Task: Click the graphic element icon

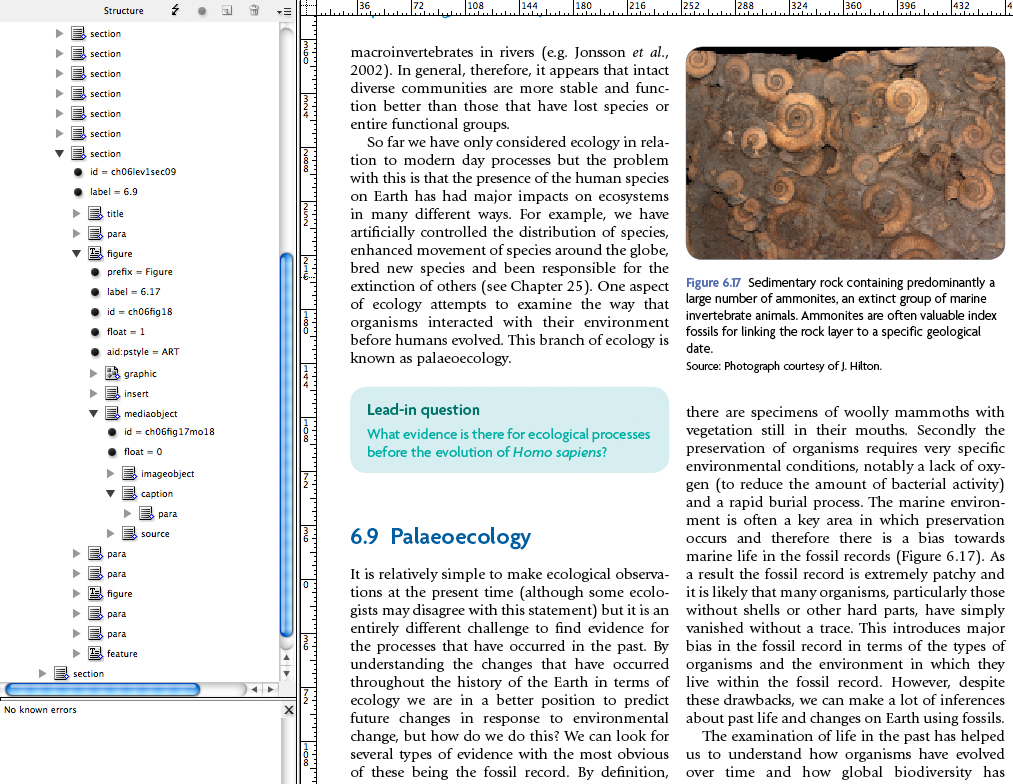Action: 112,373
